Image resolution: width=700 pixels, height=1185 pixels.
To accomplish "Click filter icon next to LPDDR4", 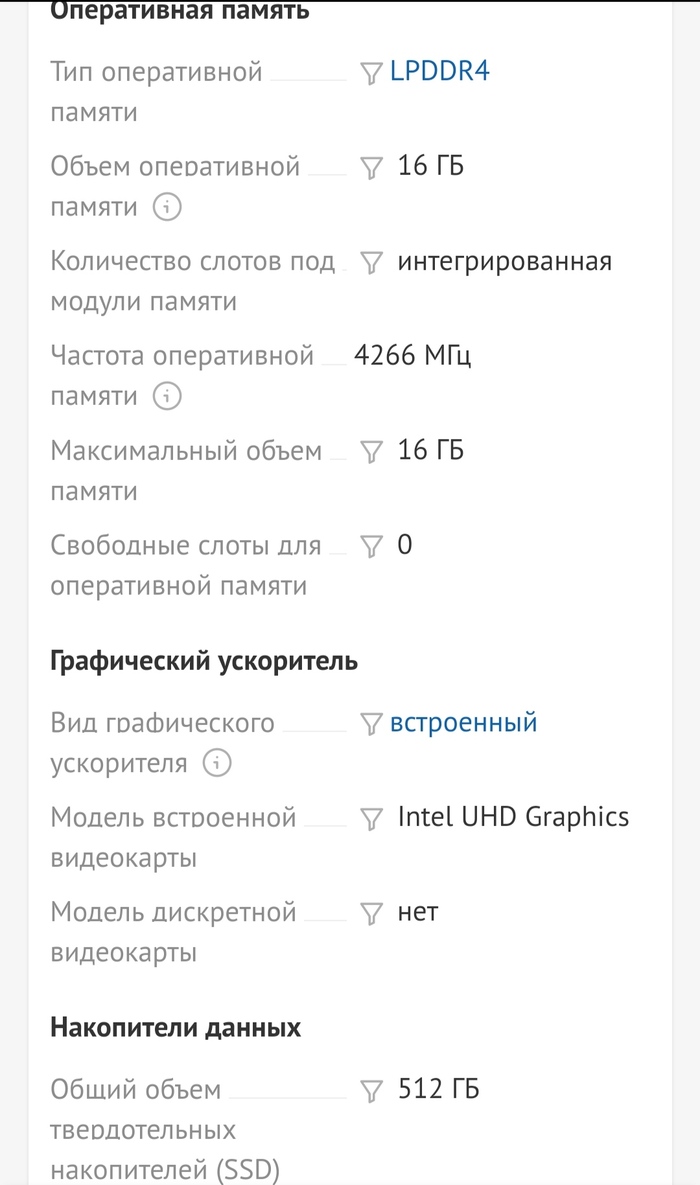I will coord(371,73).
